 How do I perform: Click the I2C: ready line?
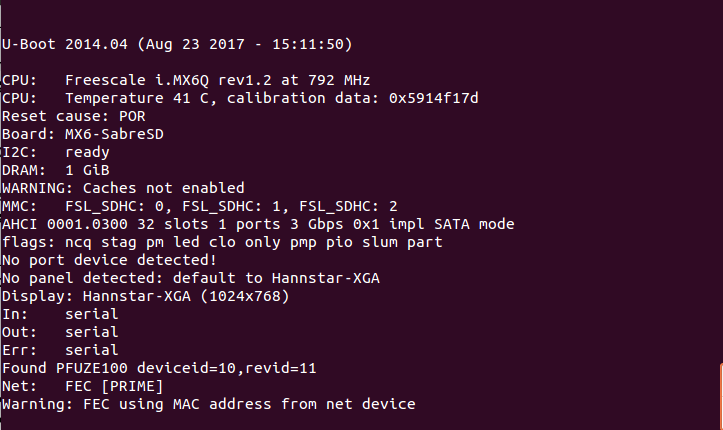coord(56,151)
